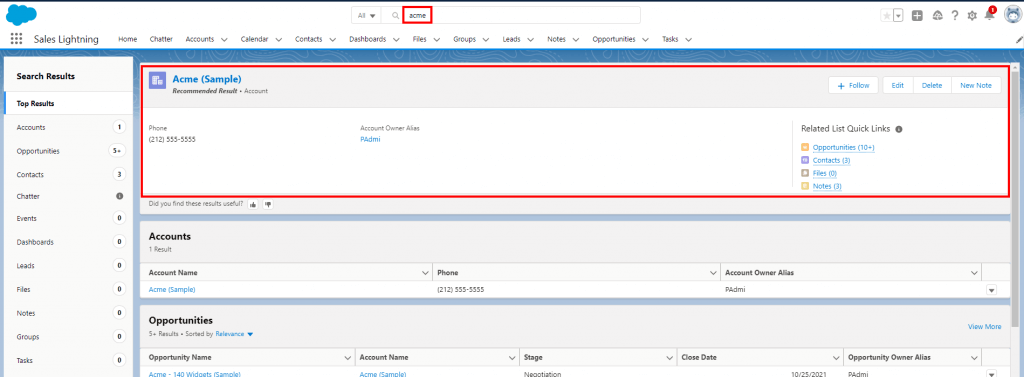
Task: Click the Edit button on Acme result
Action: (897, 86)
